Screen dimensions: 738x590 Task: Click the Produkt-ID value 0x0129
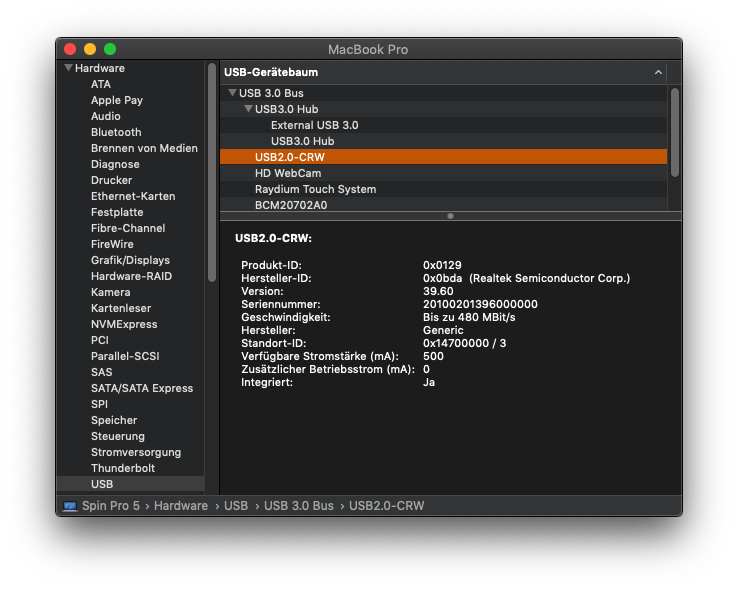[442, 265]
